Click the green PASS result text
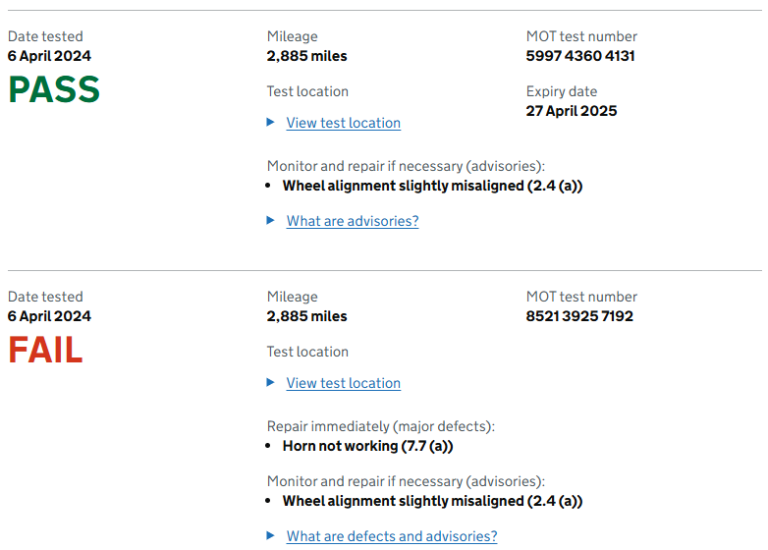 pos(54,90)
